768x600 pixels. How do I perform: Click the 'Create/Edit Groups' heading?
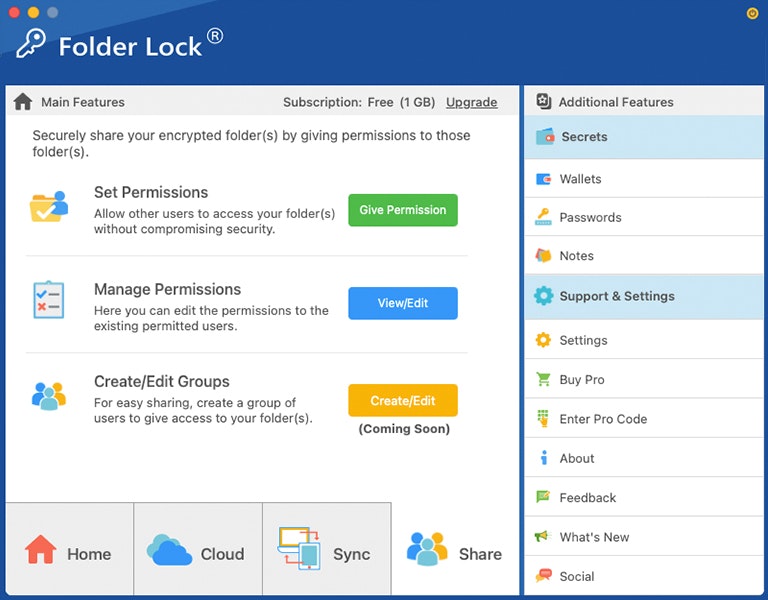point(162,381)
